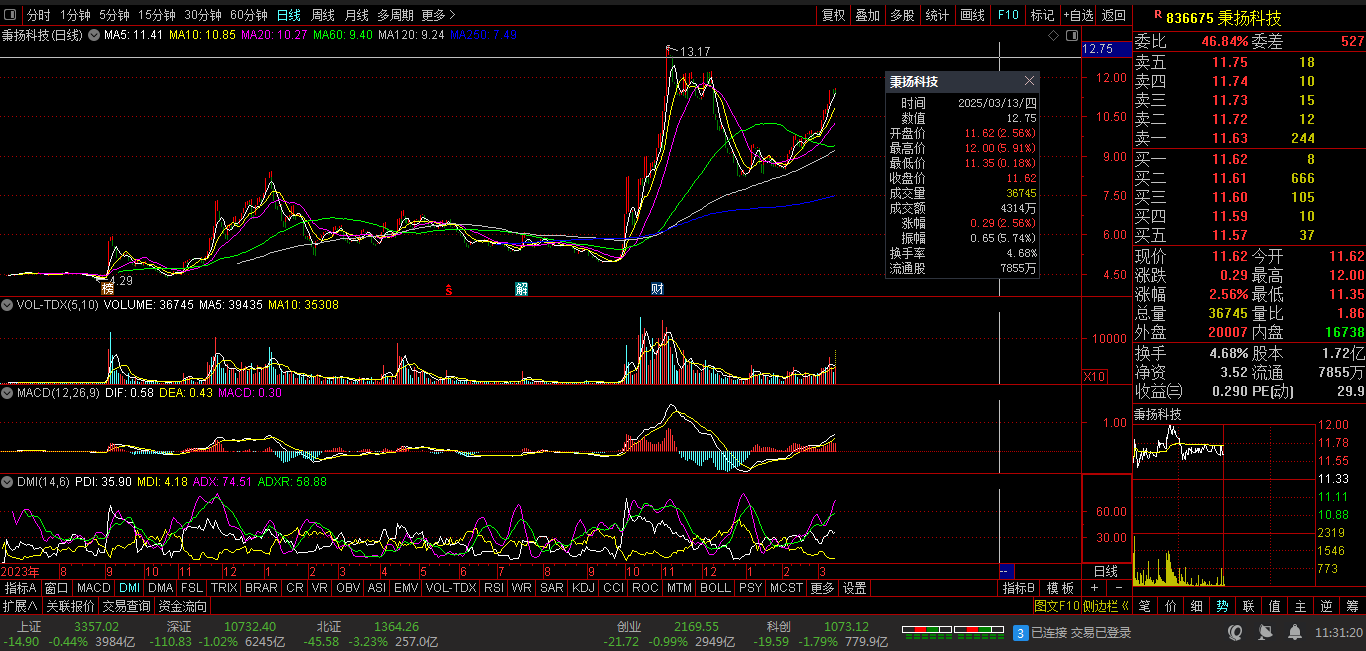Select the 笔 tick tab
Image resolution: width=1366 pixels, height=651 pixels.
click(x=1144, y=605)
